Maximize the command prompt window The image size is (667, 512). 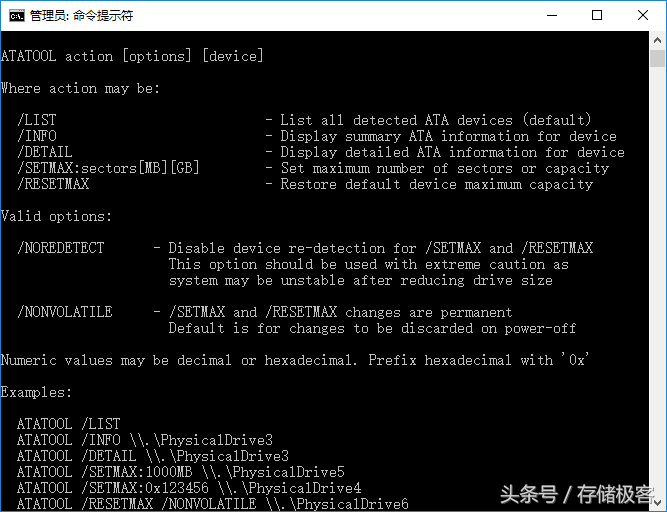(597, 16)
